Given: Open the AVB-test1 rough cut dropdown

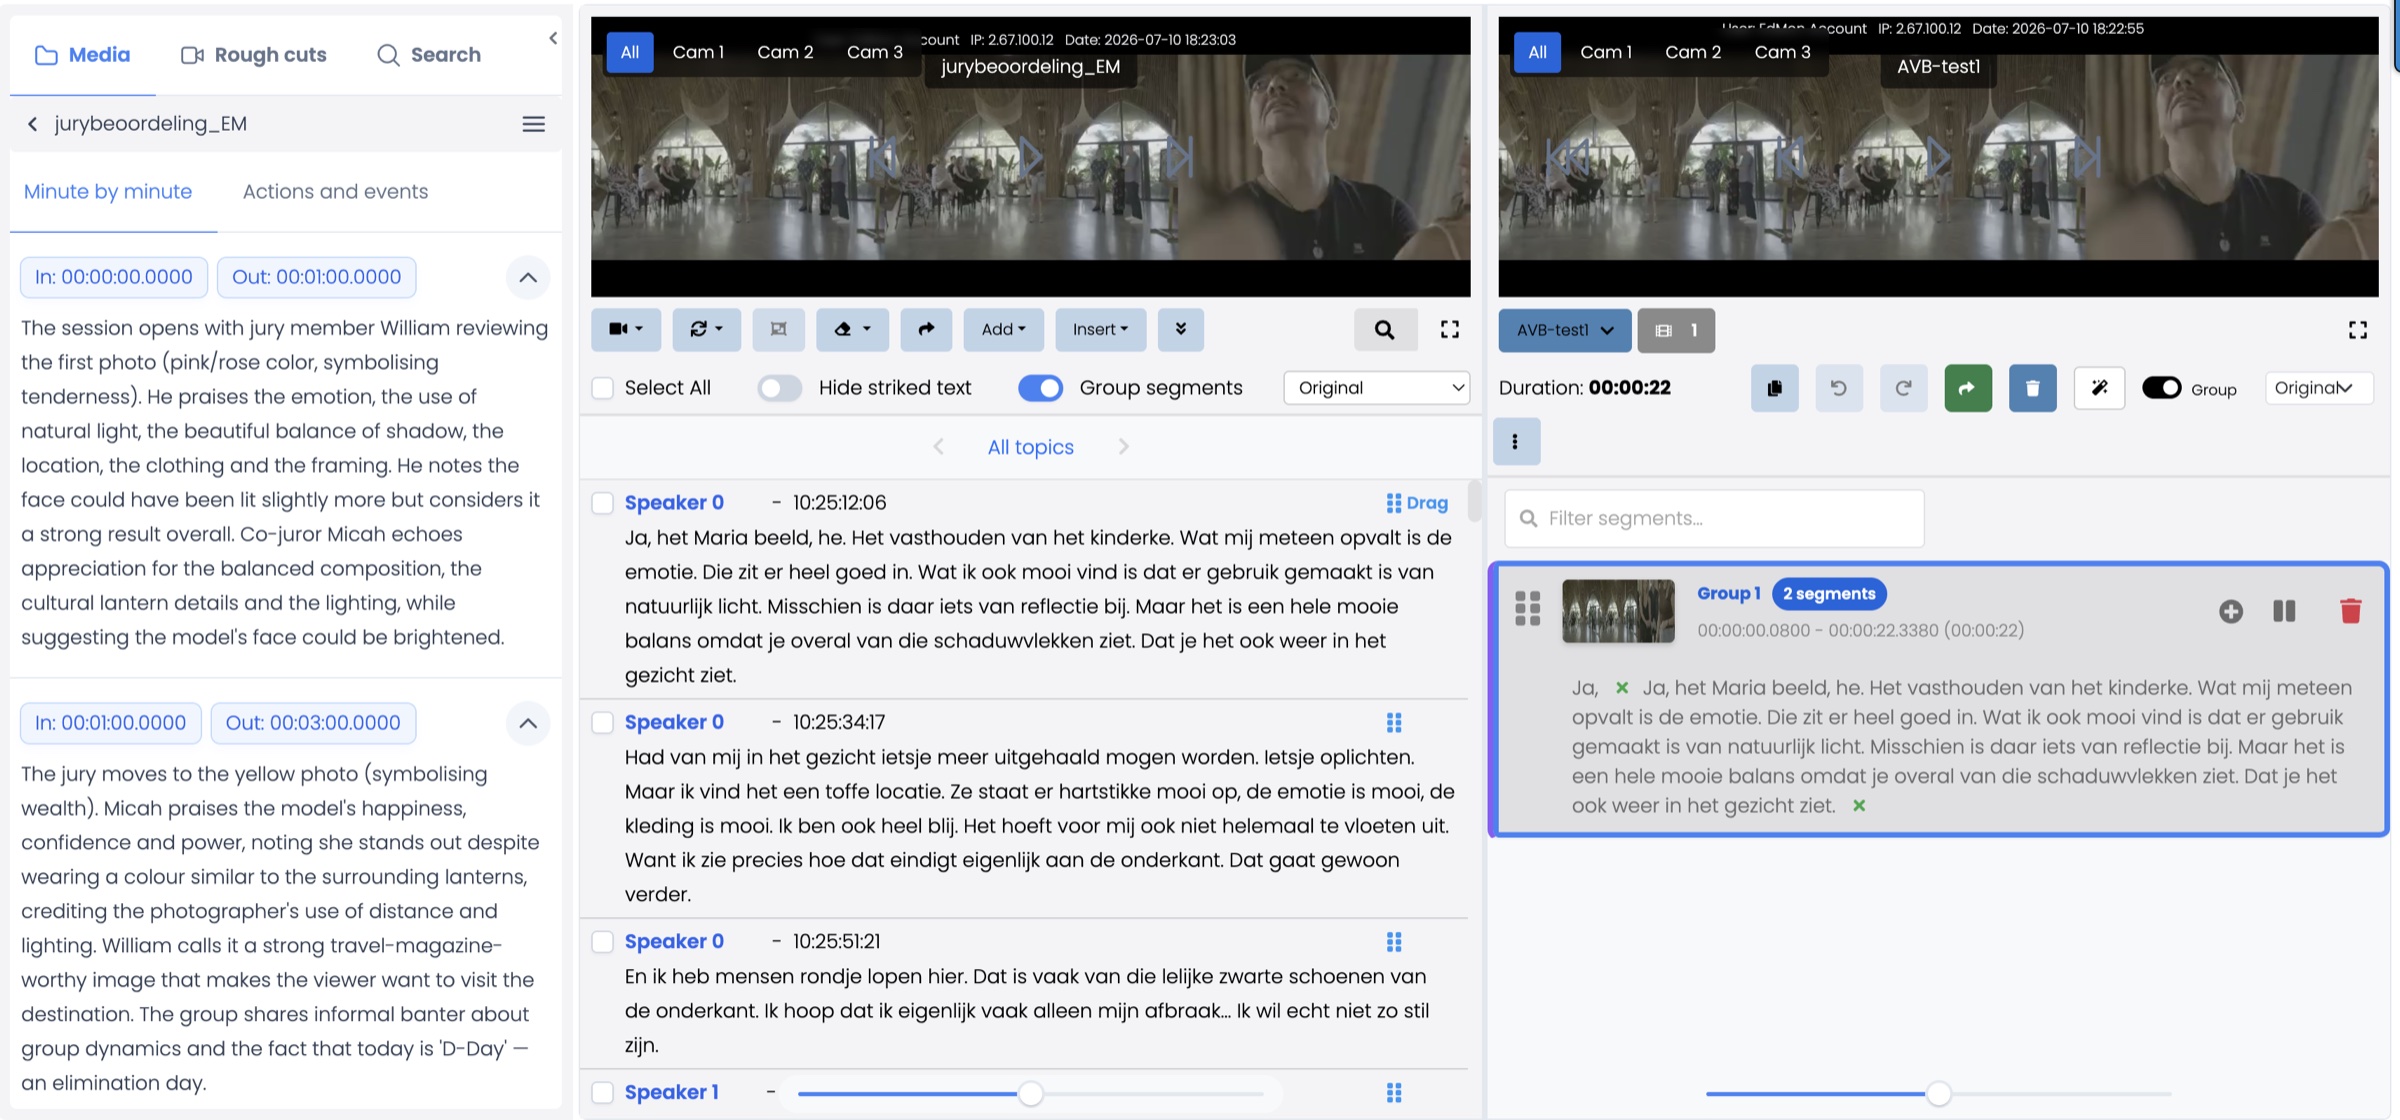Looking at the screenshot, I should click(1565, 330).
